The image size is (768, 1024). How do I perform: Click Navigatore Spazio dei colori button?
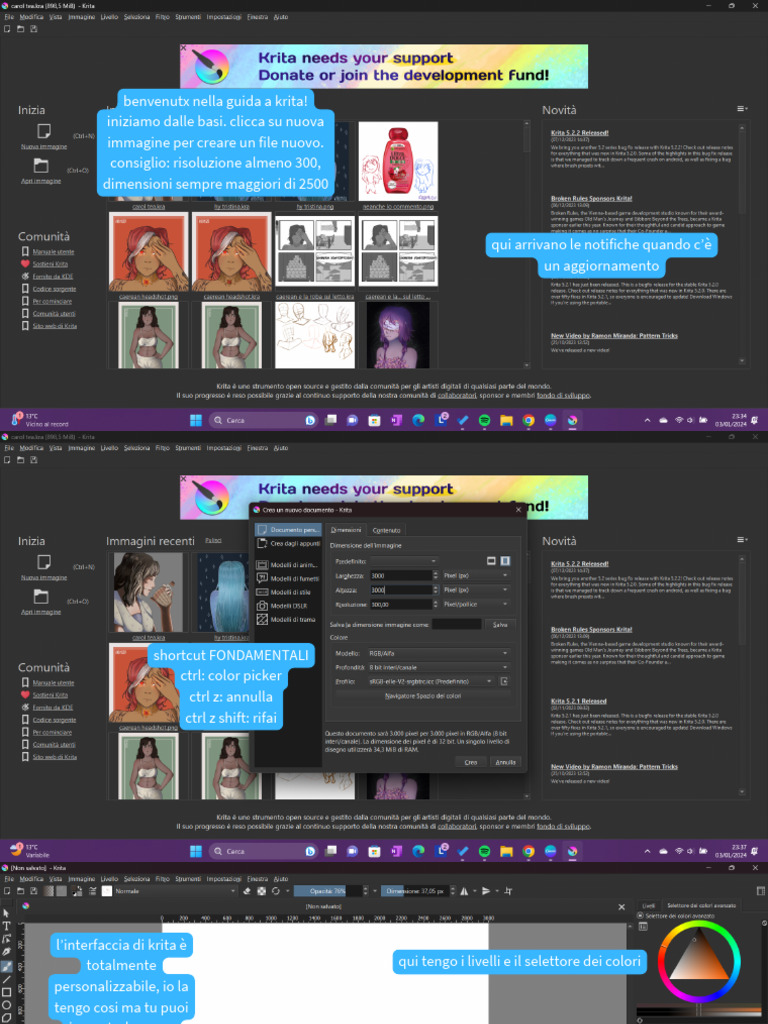pos(423,696)
